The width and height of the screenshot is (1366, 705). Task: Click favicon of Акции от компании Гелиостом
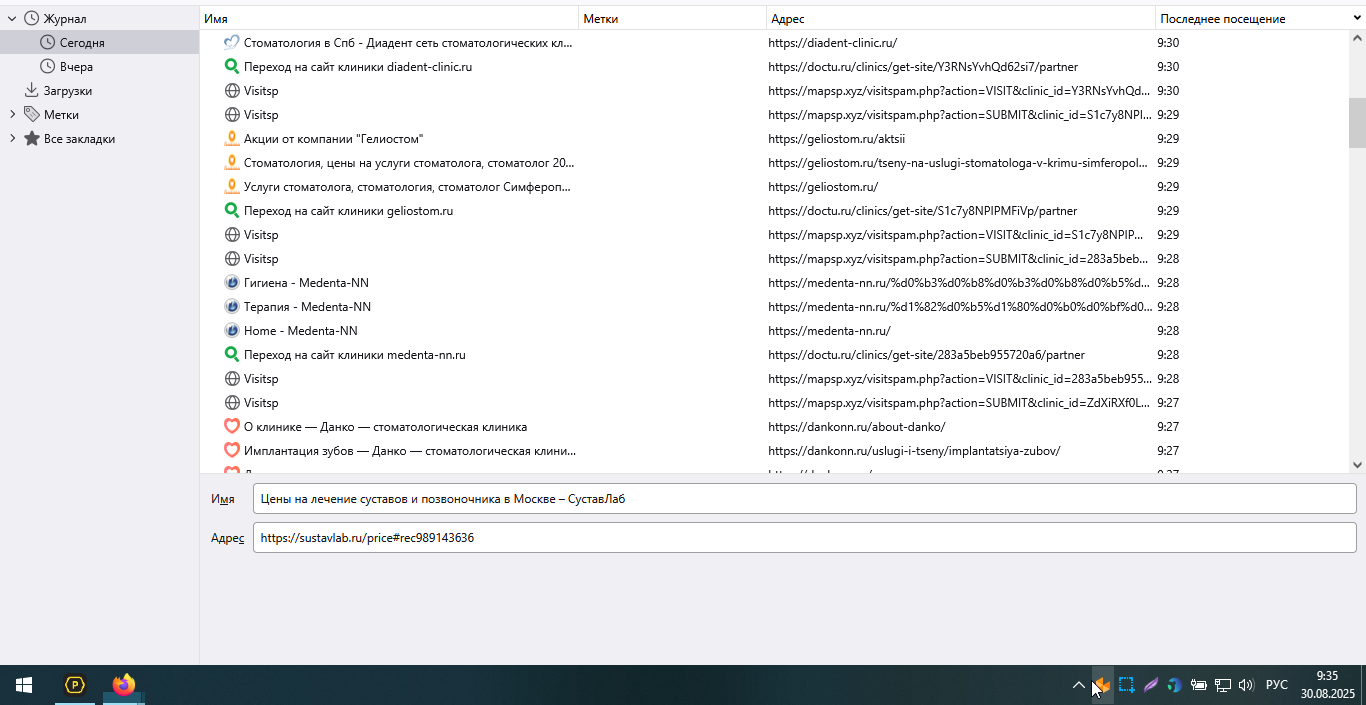point(232,138)
